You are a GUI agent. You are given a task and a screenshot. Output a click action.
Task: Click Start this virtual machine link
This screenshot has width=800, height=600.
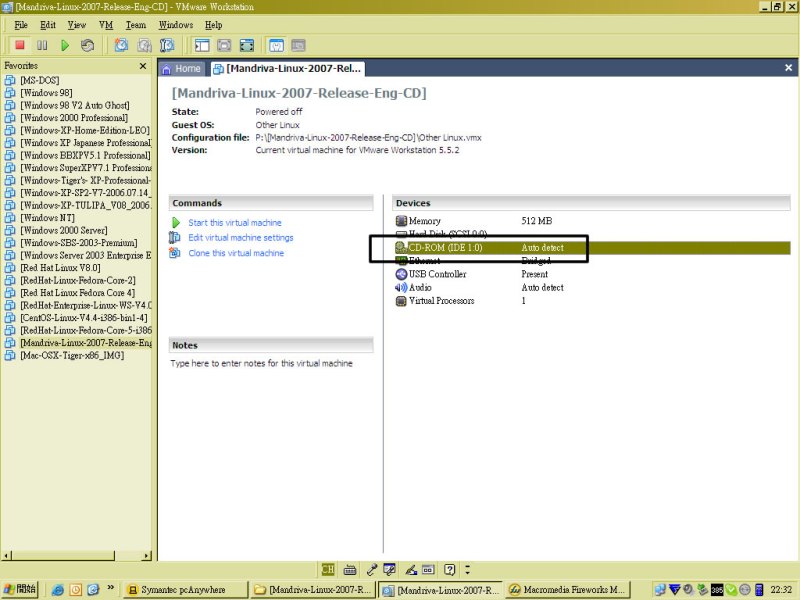pos(234,223)
